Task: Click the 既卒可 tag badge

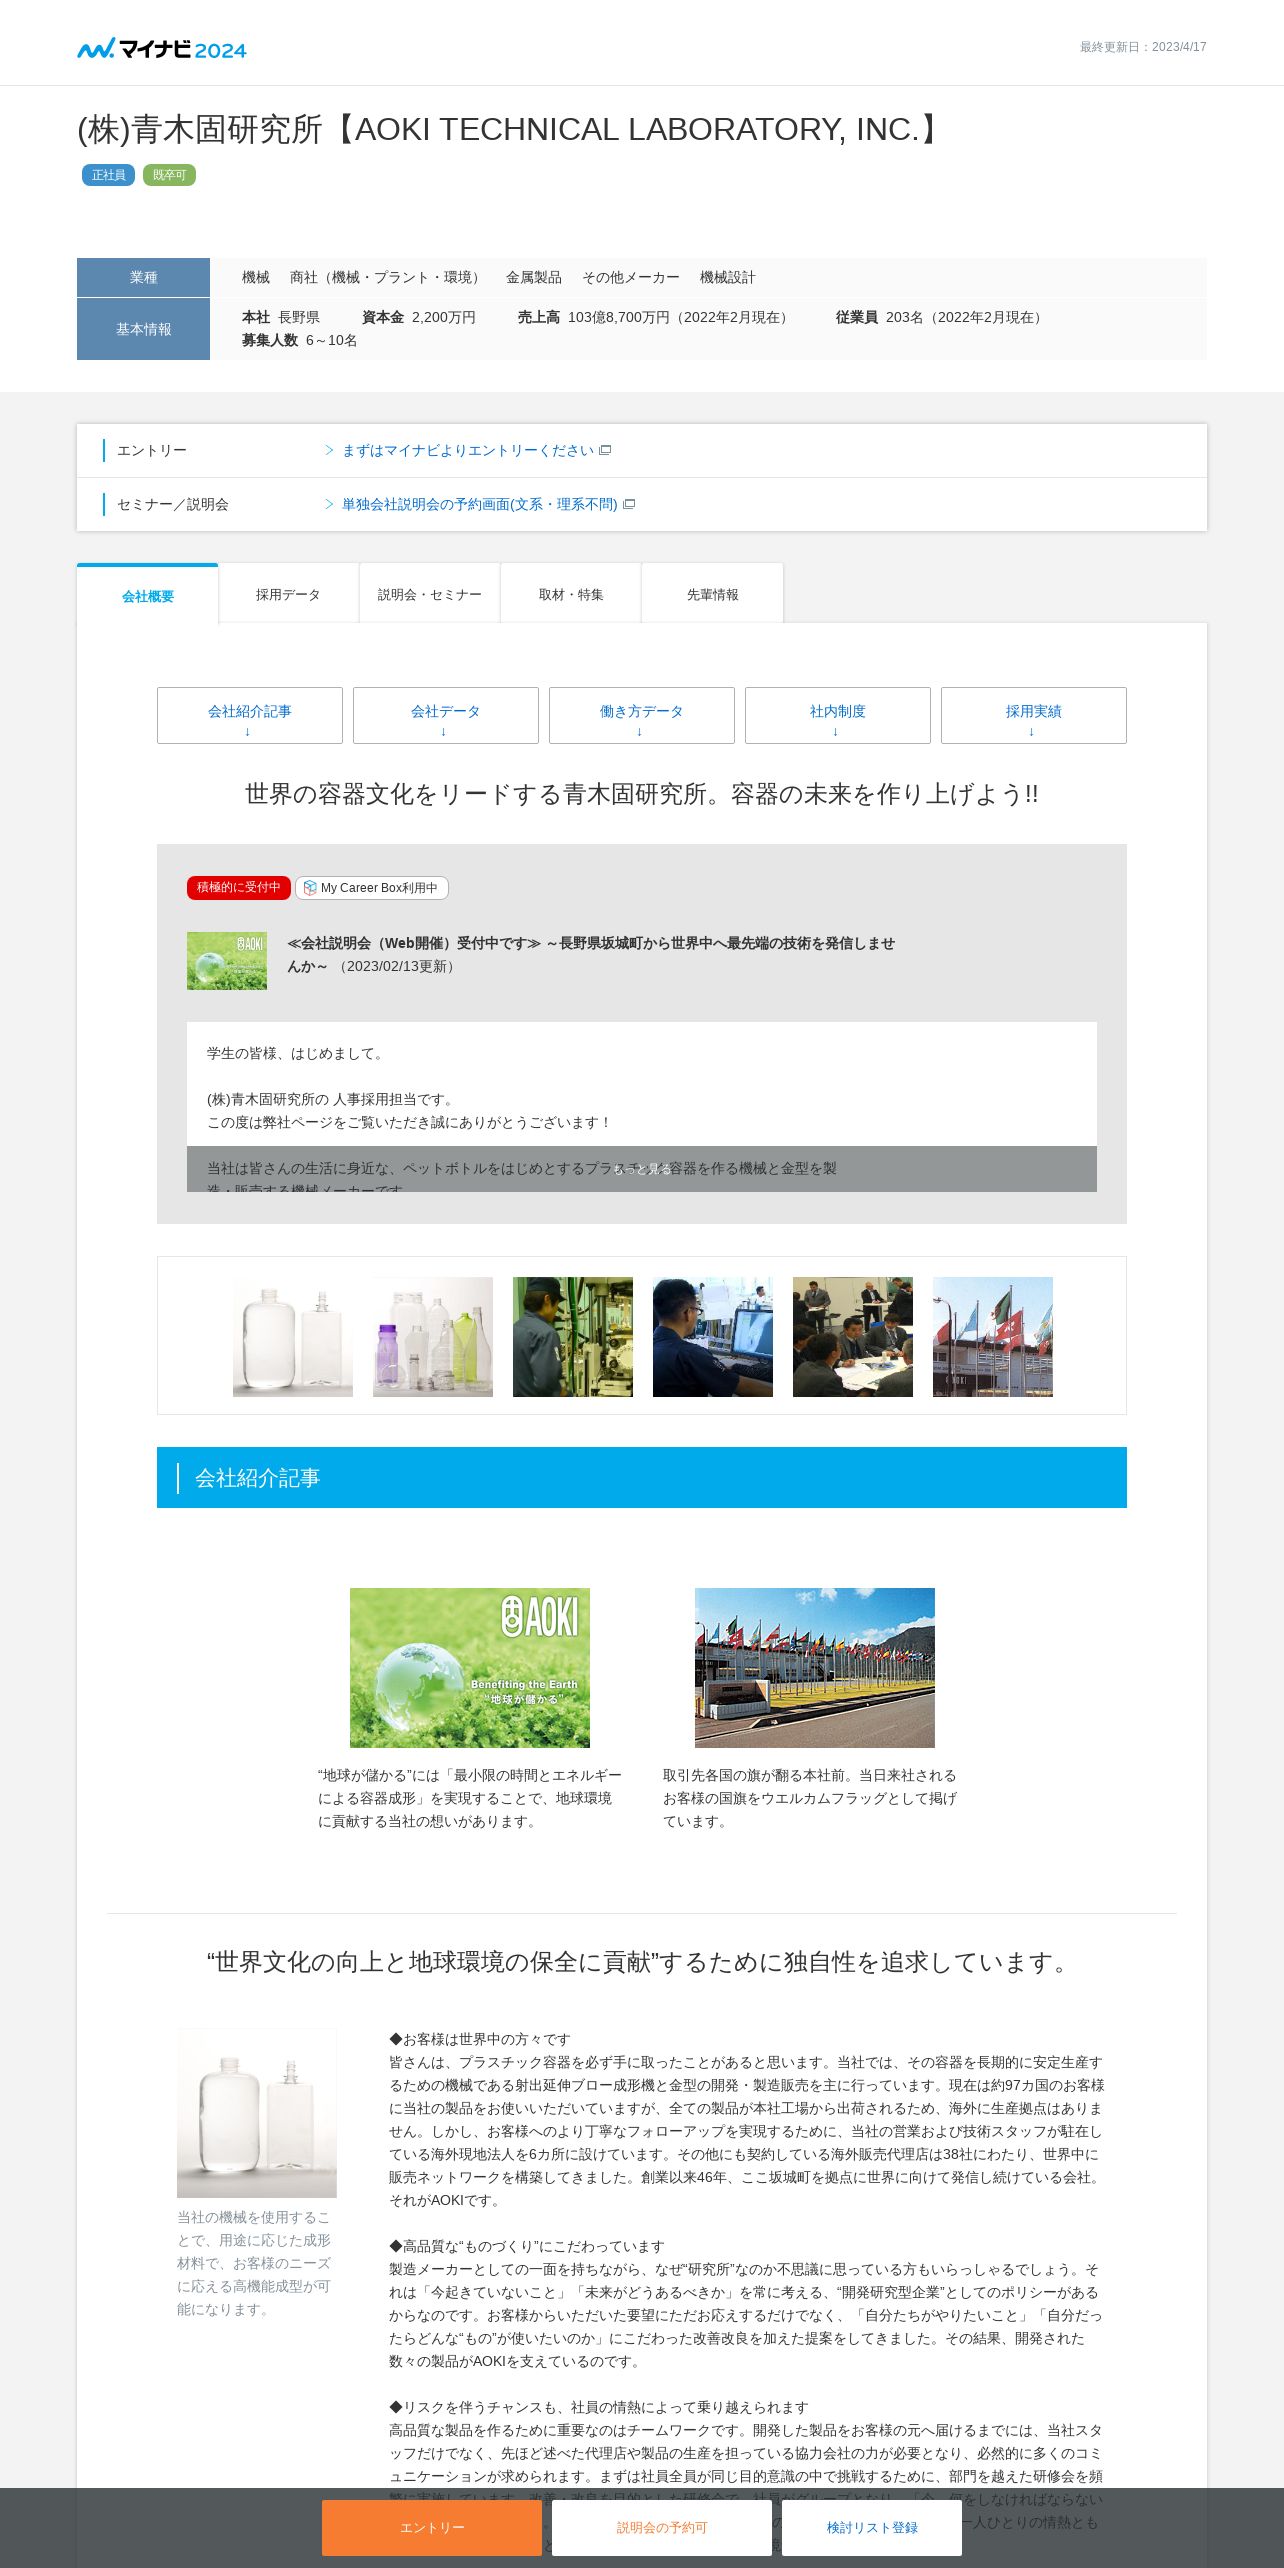Action: [169, 175]
